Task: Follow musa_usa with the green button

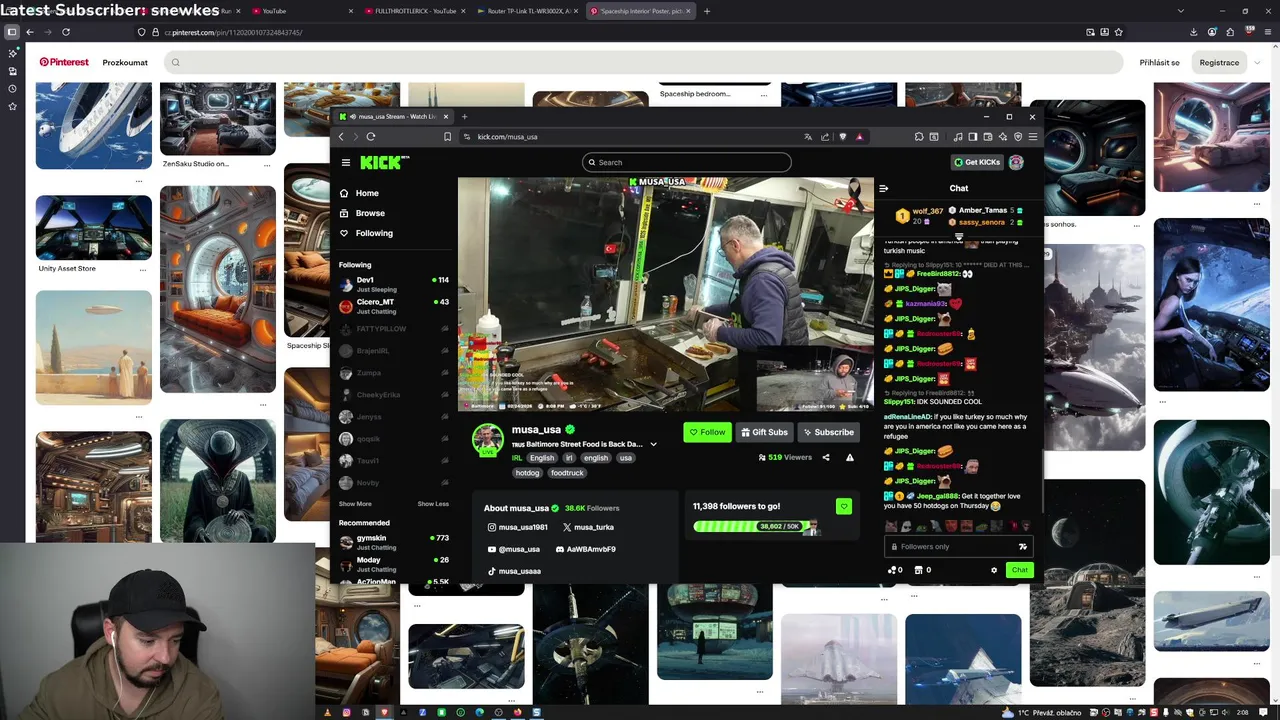Action: coord(707,432)
